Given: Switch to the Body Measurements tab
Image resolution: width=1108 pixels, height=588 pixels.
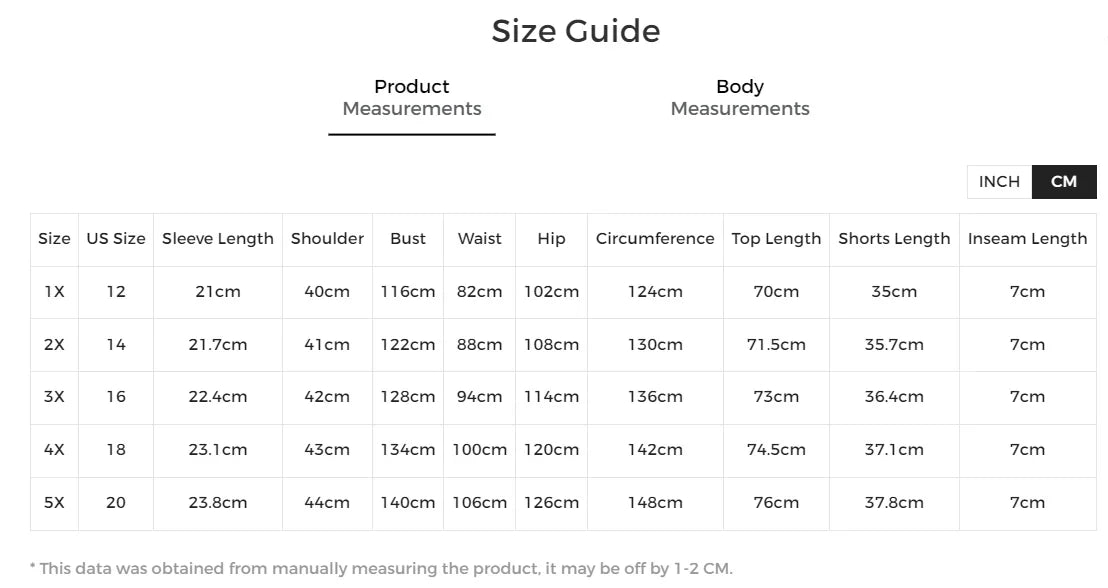Looking at the screenshot, I should (739, 97).
